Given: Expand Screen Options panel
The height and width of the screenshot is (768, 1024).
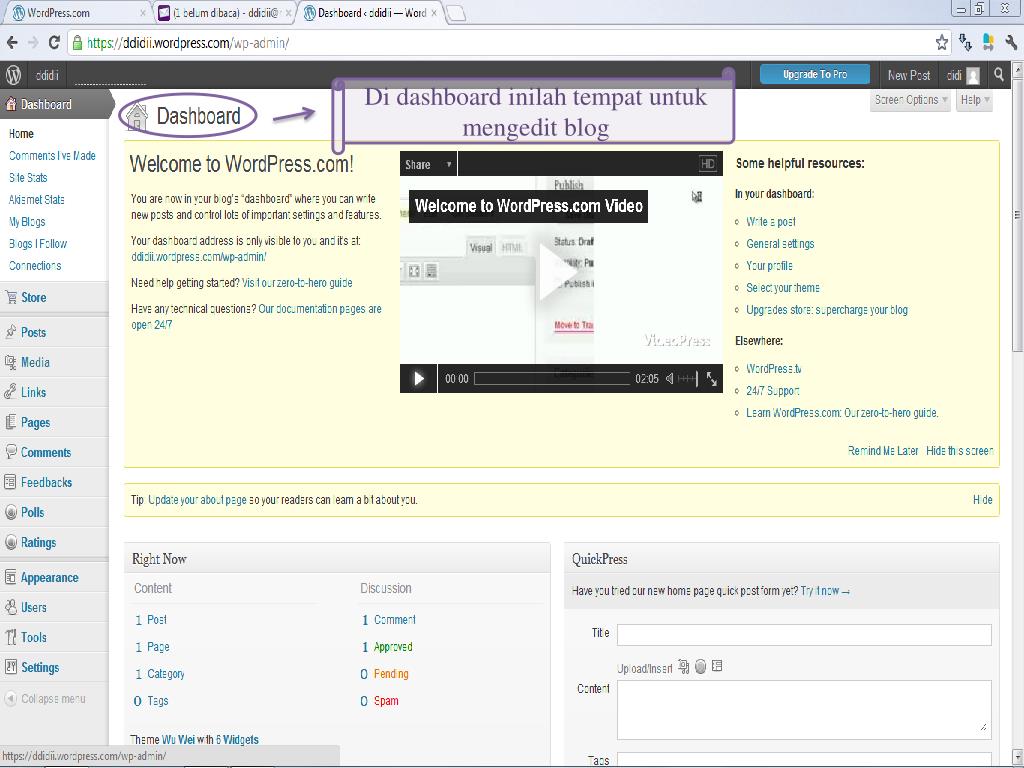Looking at the screenshot, I should pos(910,100).
